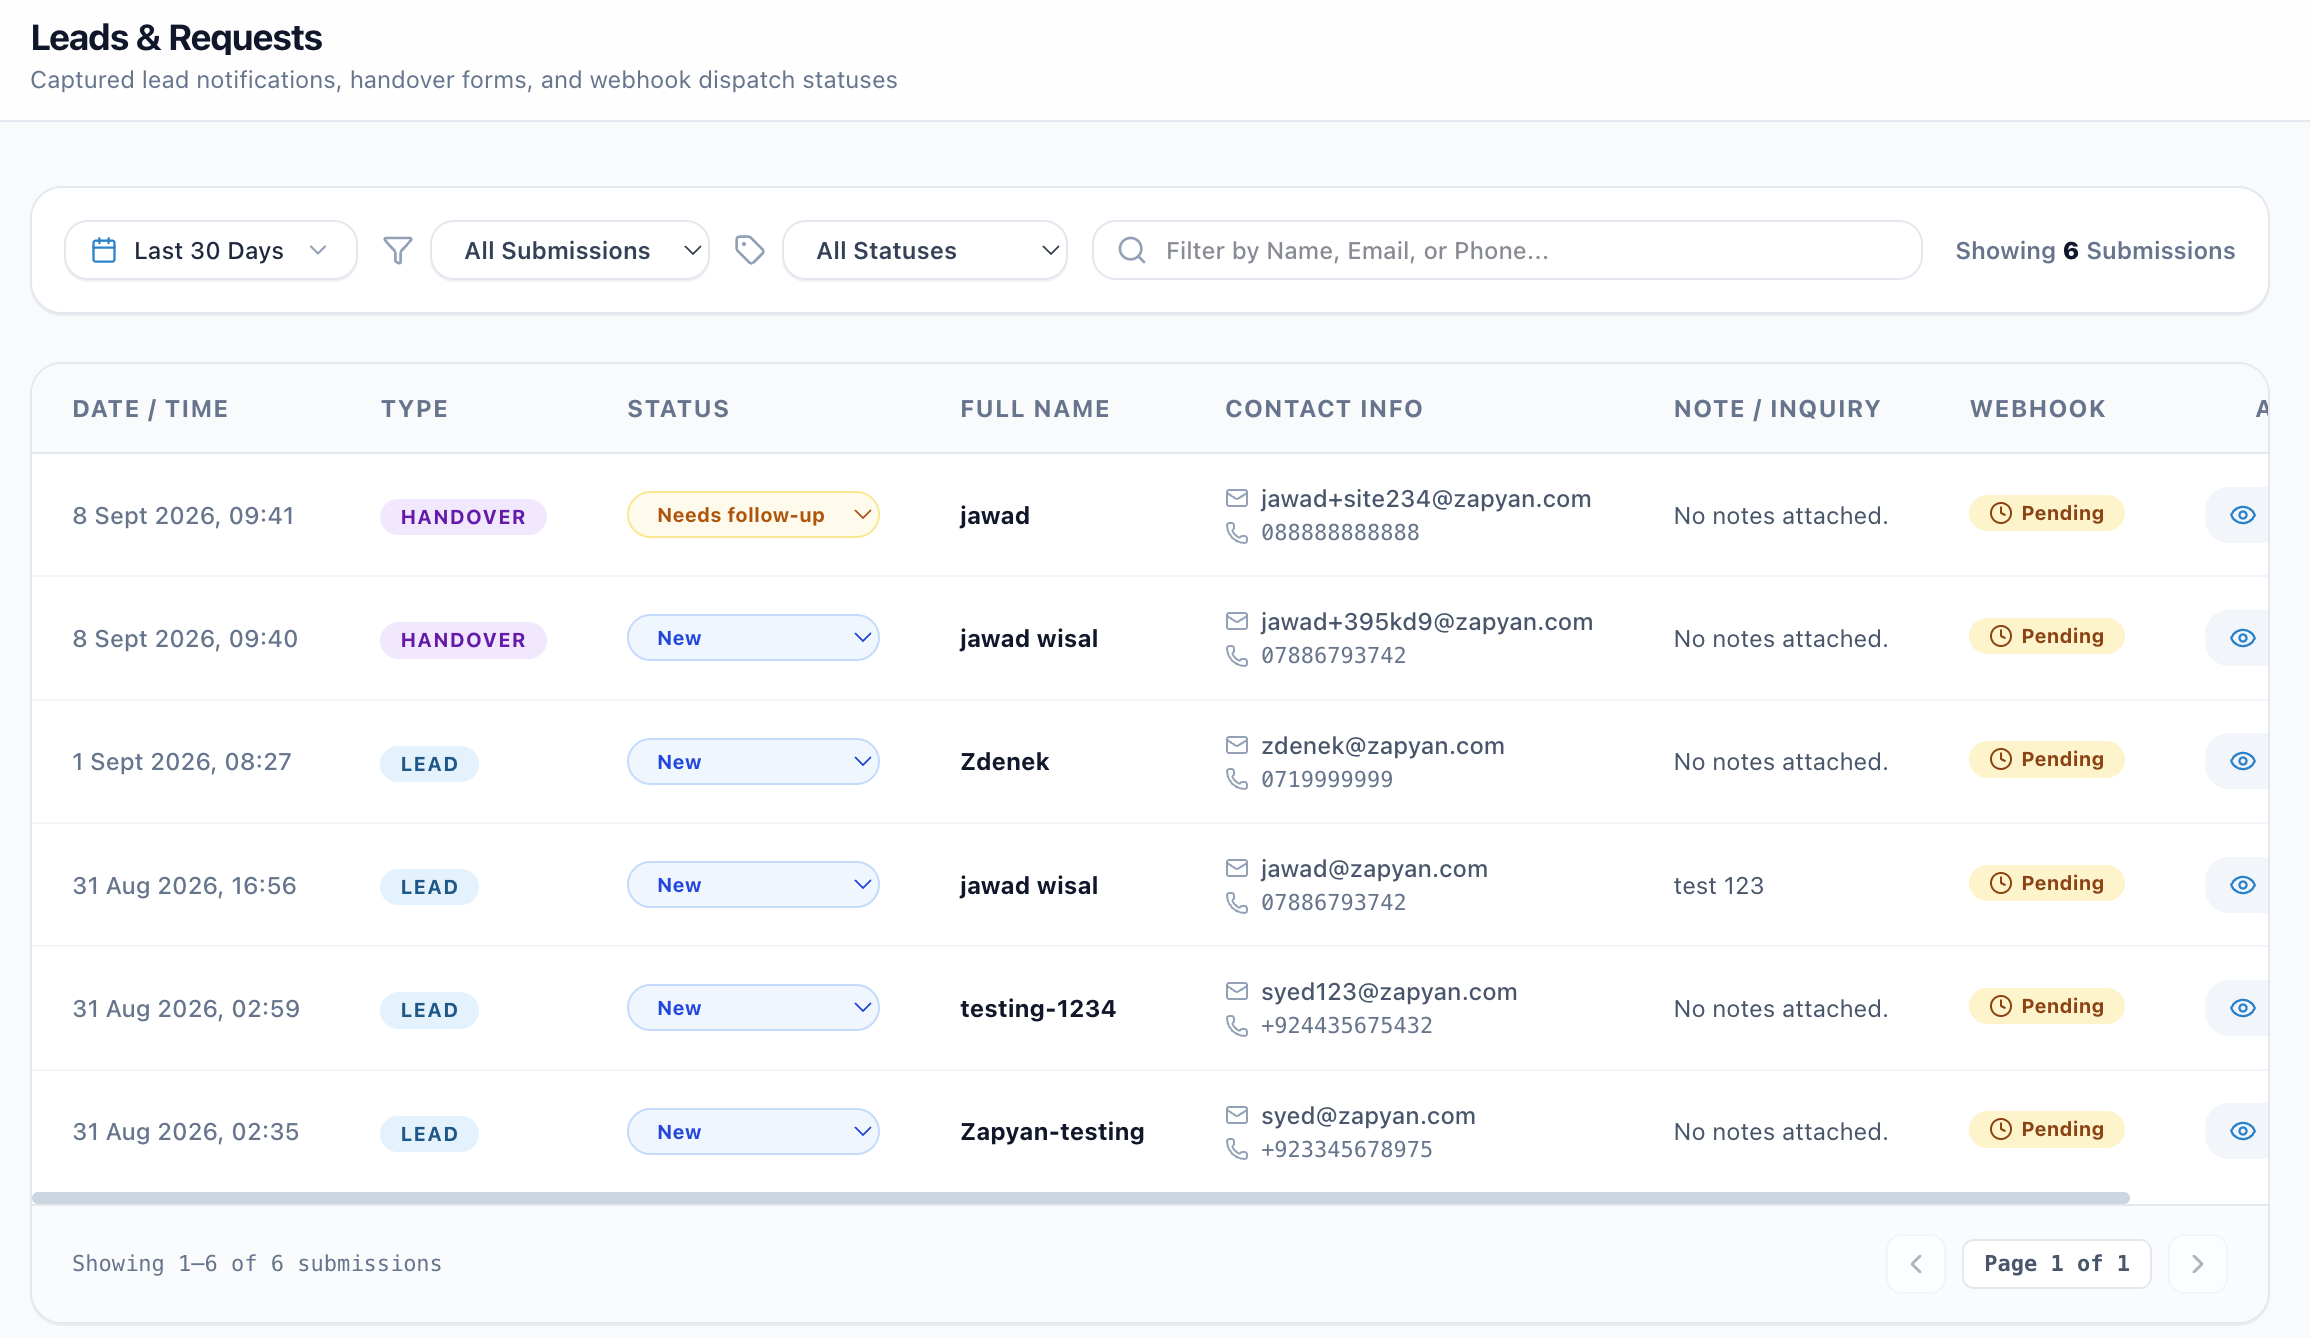The width and height of the screenshot is (2310, 1338).
Task: Click the HANDOVER badge on 09:41 row
Action: 463,517
